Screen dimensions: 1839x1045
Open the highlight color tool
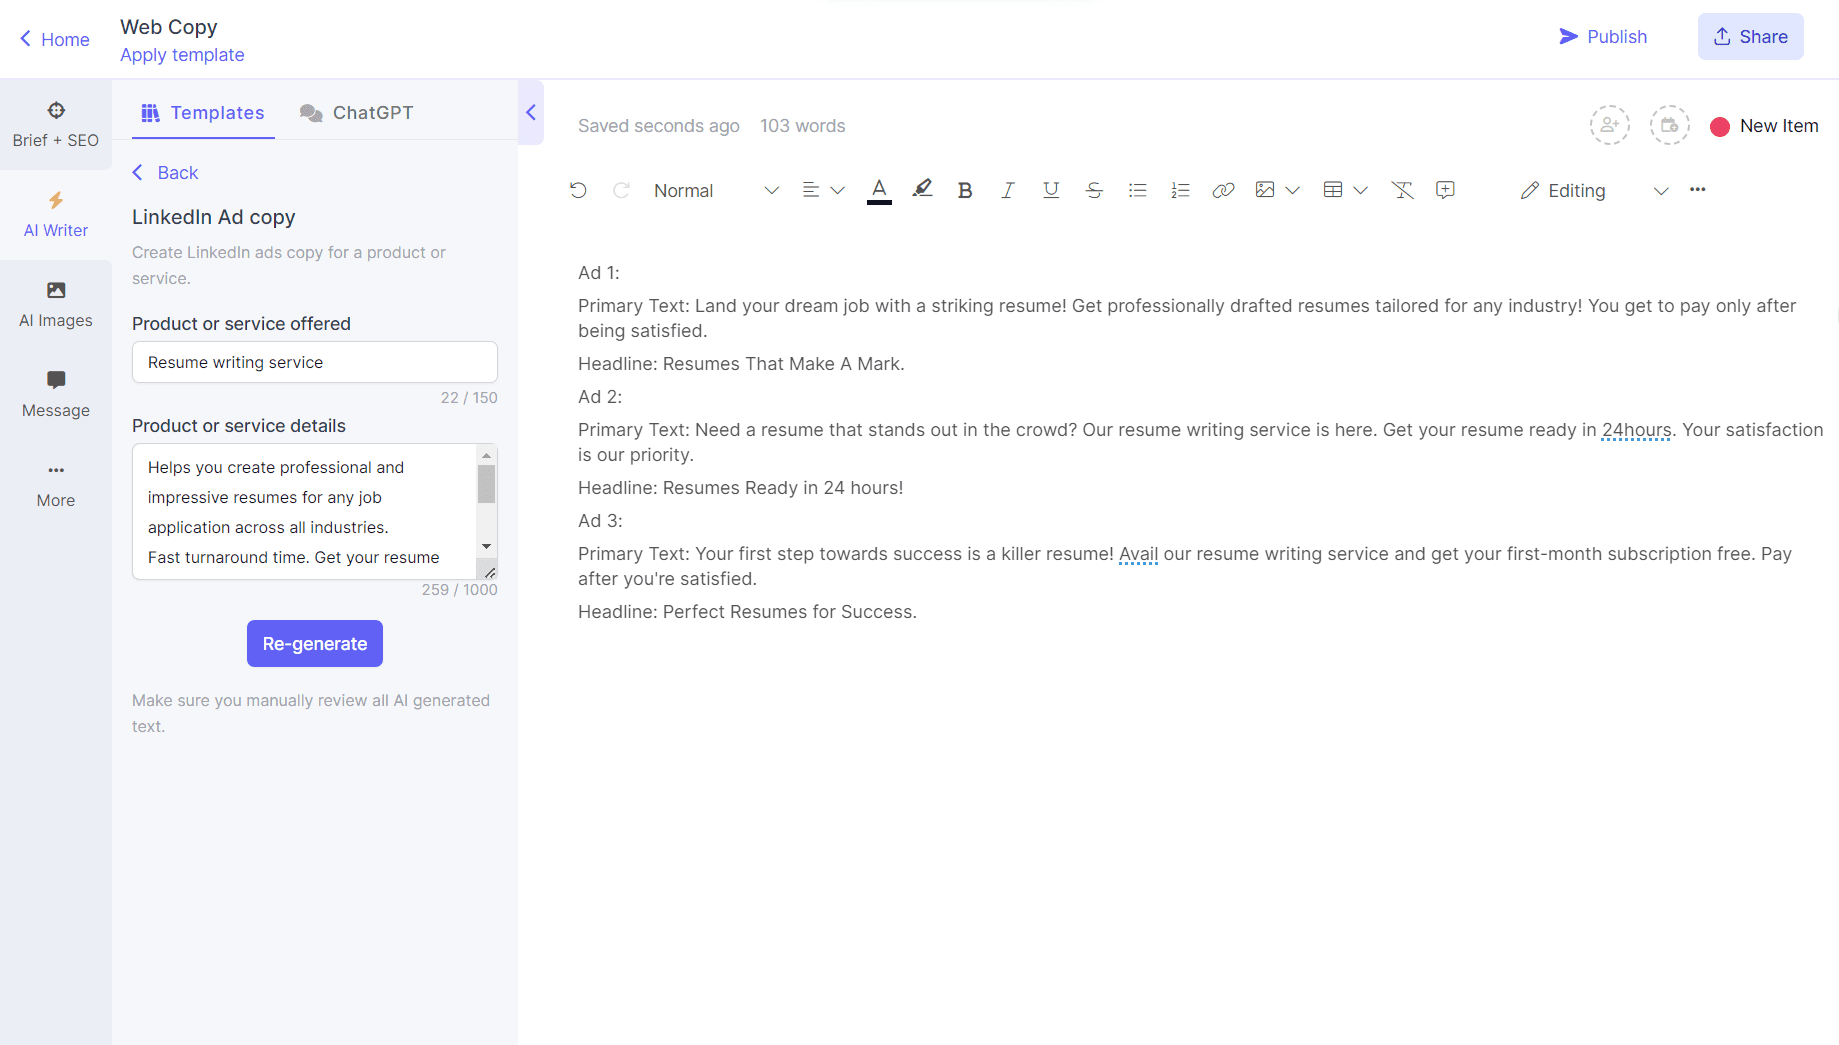point(922,189)
